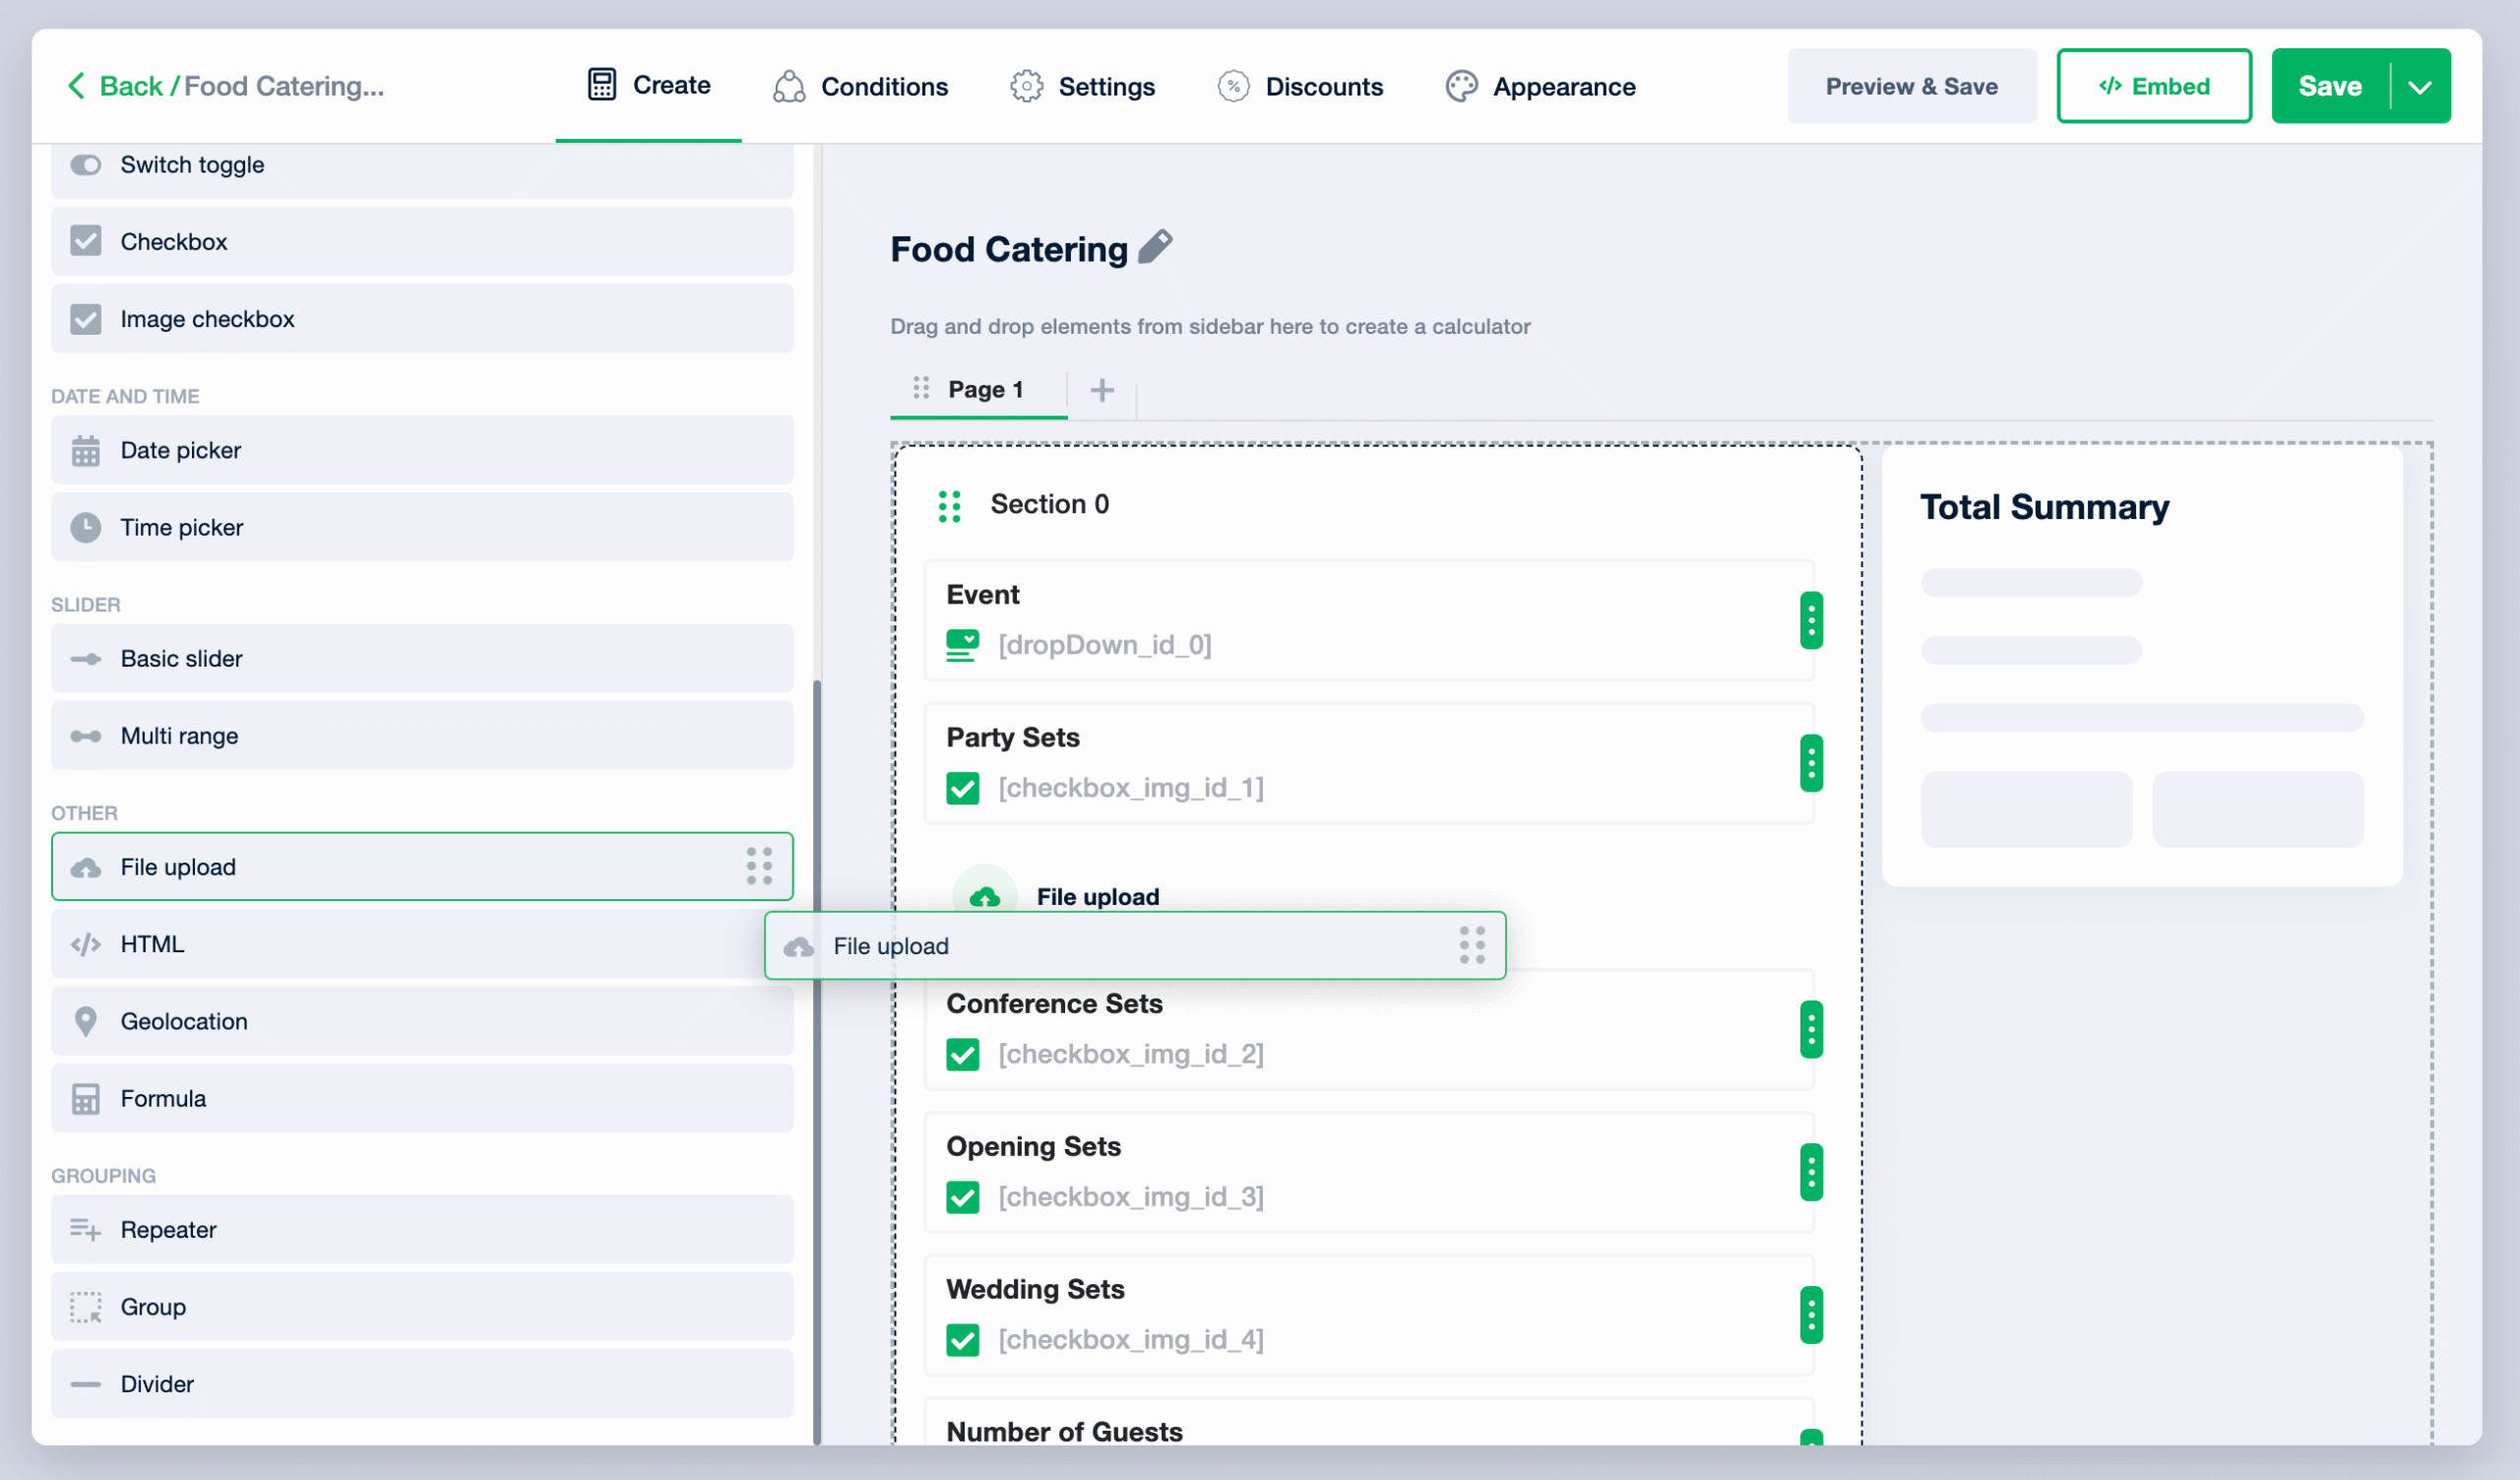Click the Date picker calendar icon

[x=86, y=451]
